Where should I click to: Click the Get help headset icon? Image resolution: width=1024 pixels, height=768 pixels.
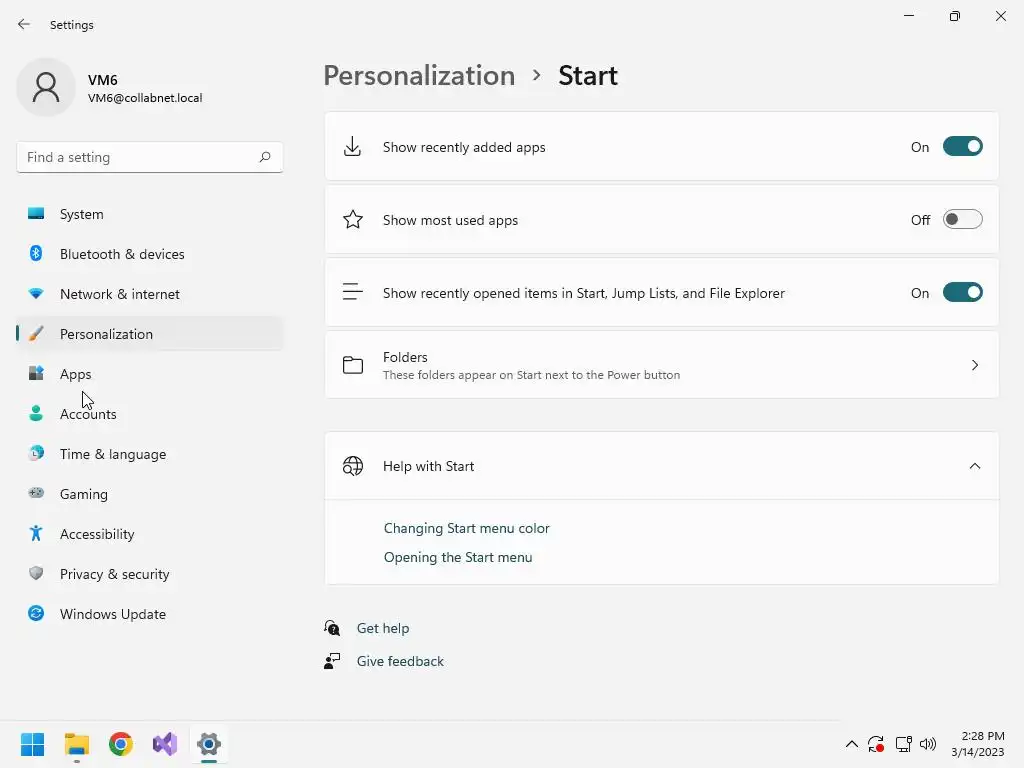click(332, 628)
